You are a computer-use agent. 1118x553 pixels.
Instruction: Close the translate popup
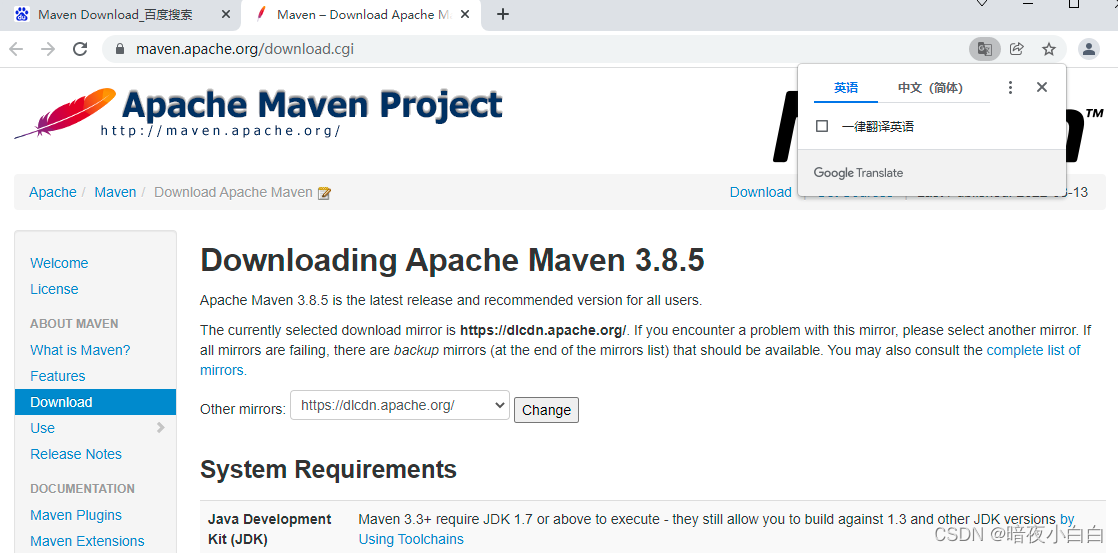coord(1042,88)
